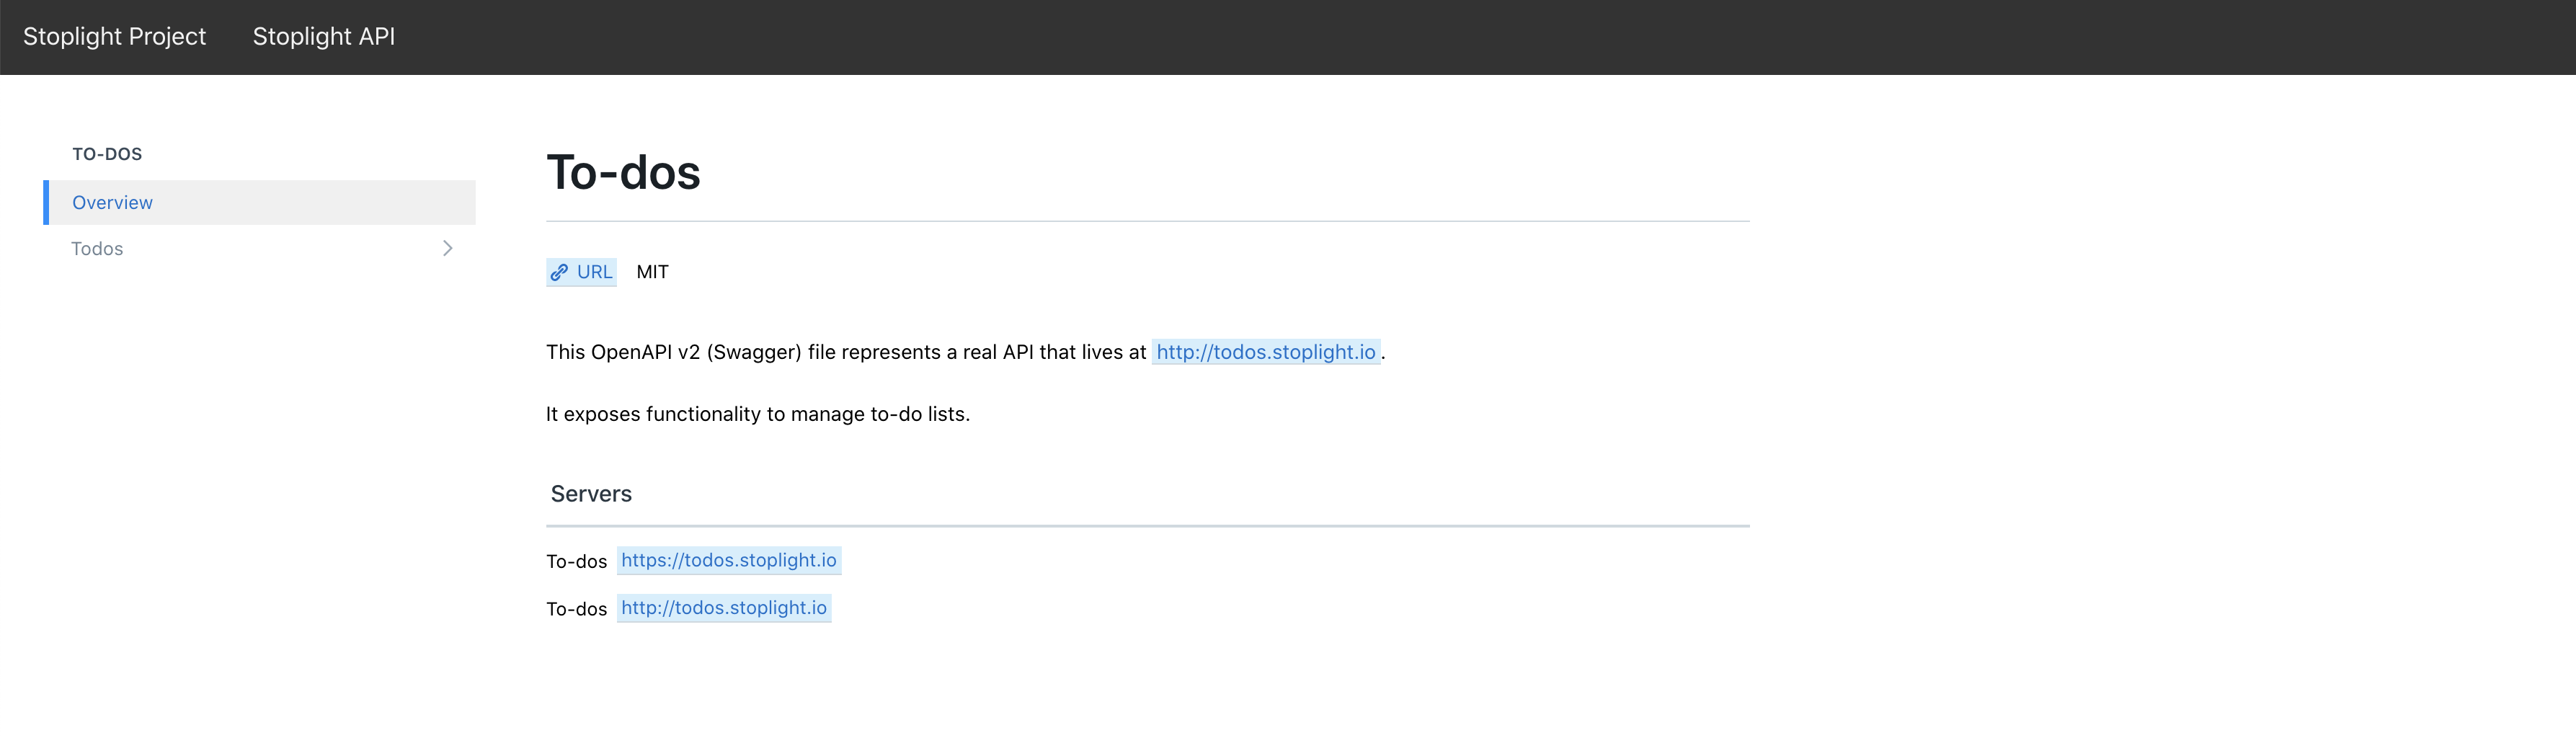Open the URL contact link
Viewport: 2576px width, 738px height.
[x=581, y=272]
